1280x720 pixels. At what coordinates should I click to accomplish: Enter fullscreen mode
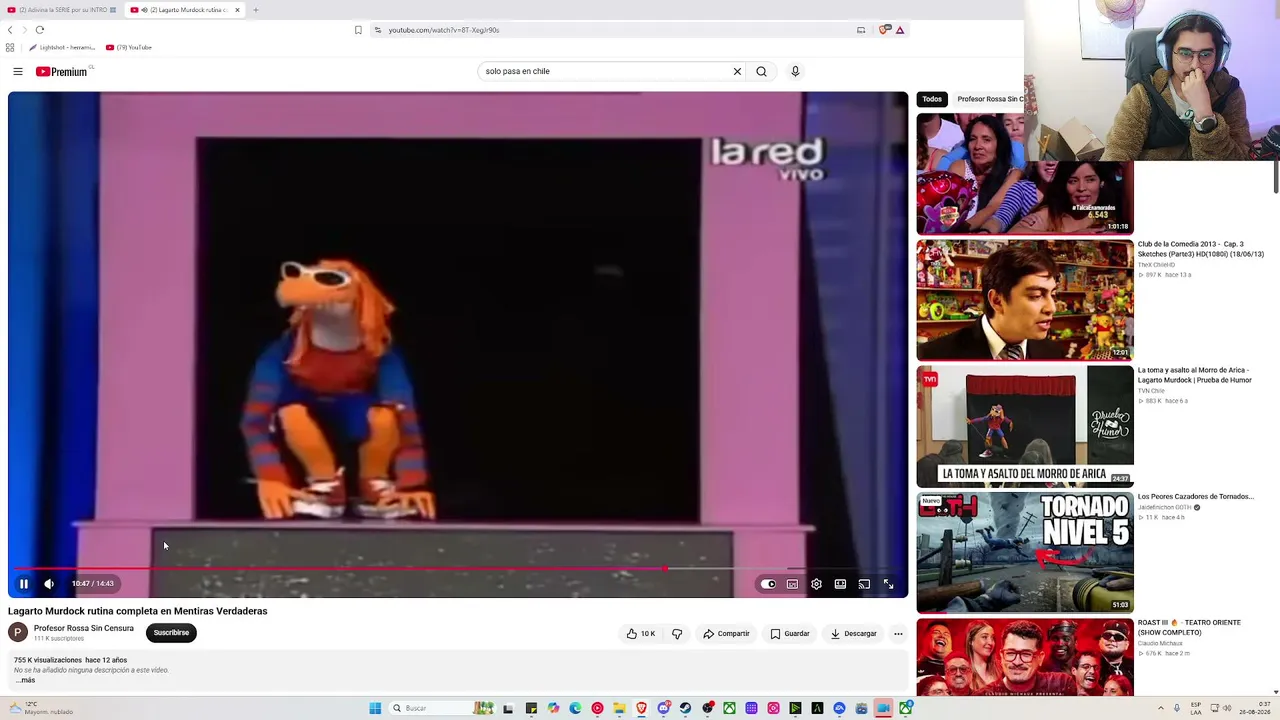(888, 584)
